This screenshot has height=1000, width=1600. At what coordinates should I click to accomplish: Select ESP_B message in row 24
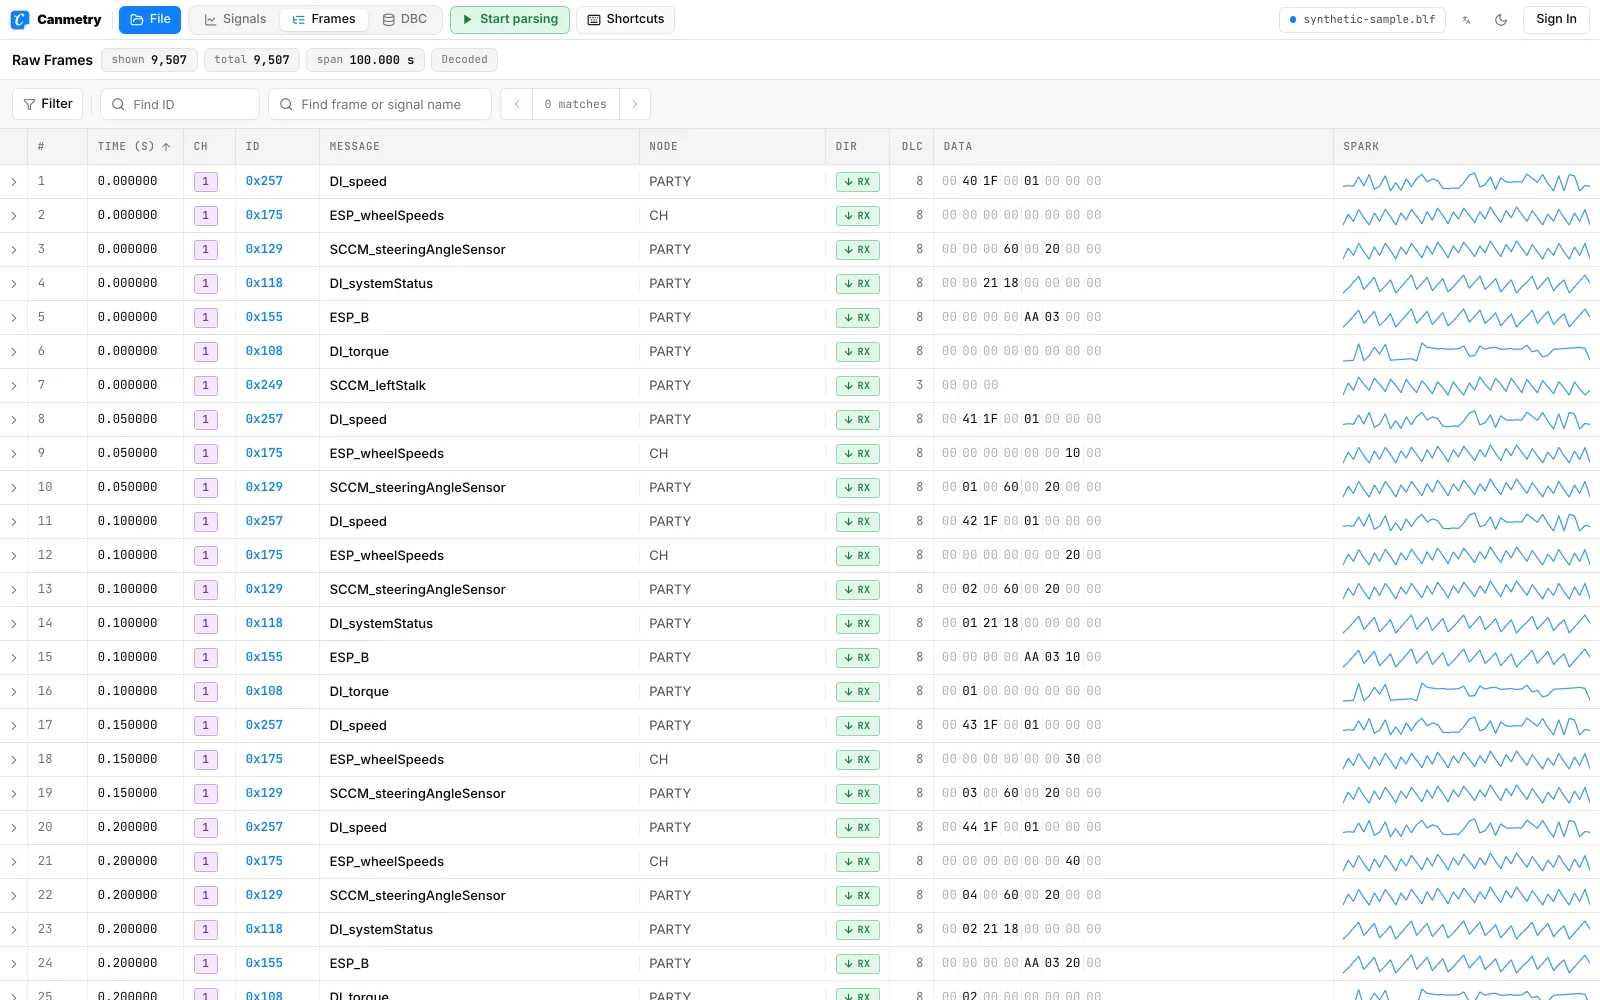349,964
